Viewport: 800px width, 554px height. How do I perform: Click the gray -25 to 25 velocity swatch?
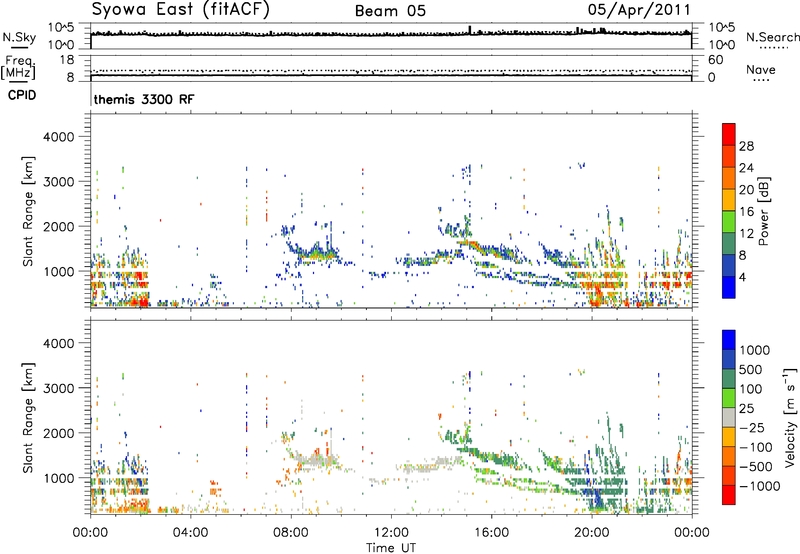pos(729,417)
